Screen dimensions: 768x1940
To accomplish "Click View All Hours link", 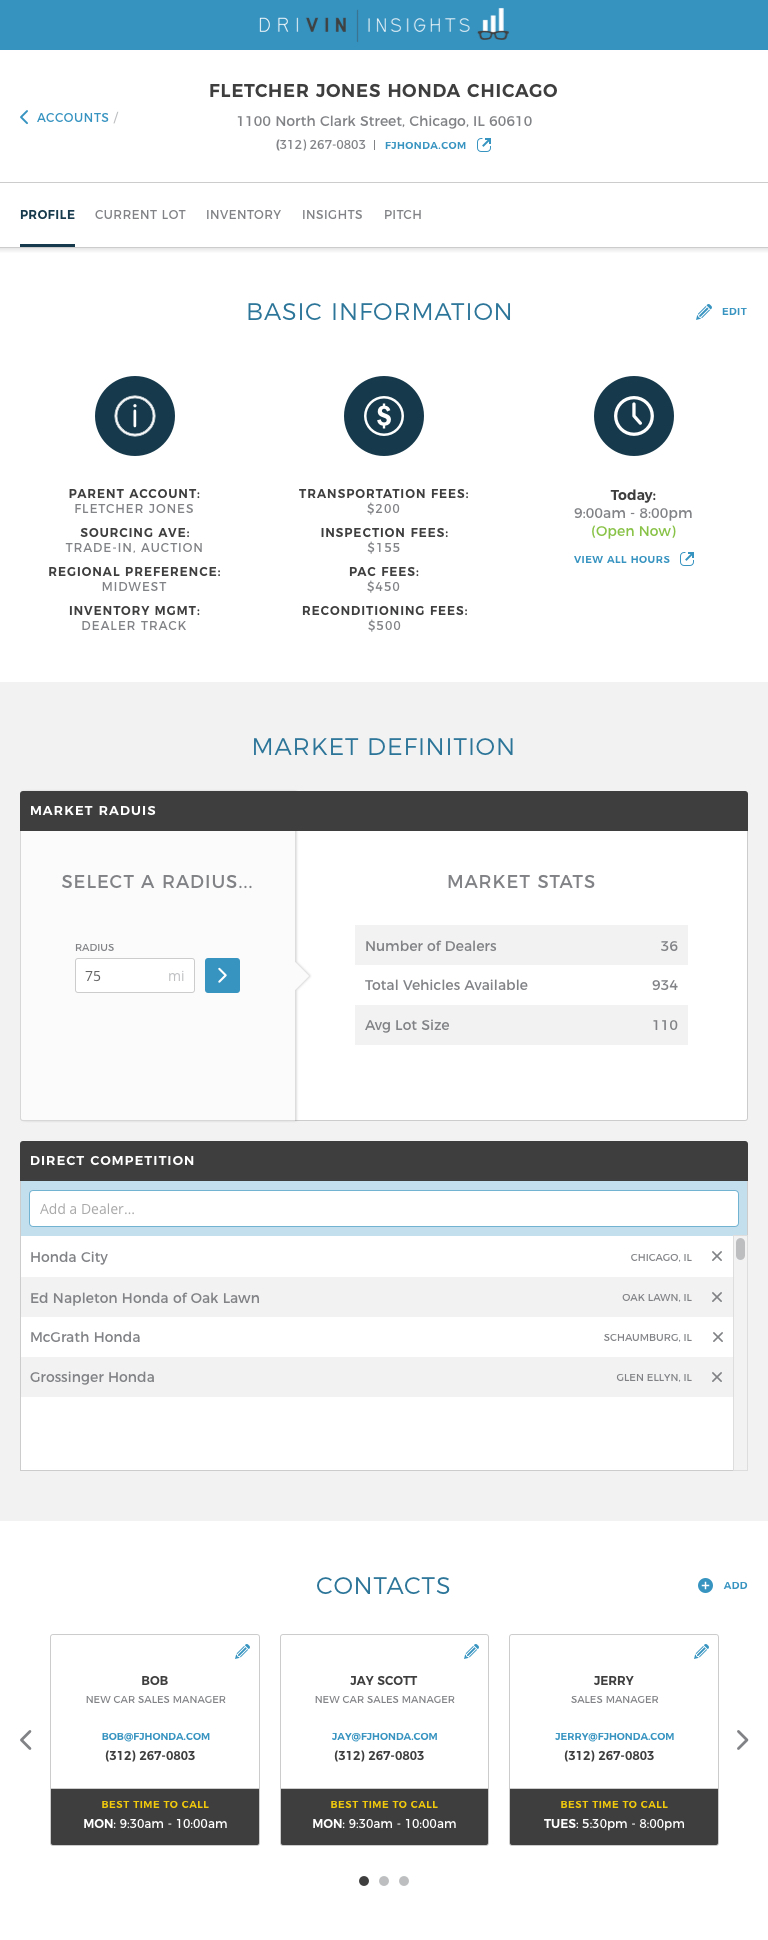I will pyautogui.click(x=622, y=559).
